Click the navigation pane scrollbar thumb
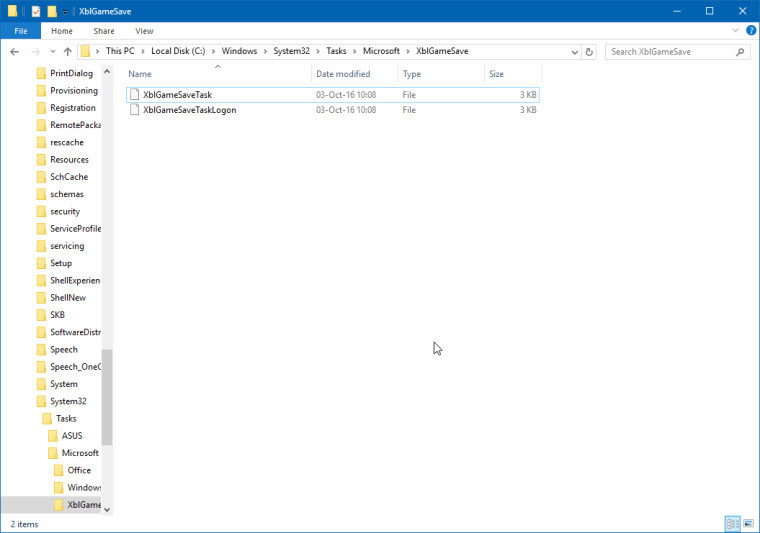760x533 pixels. tap(107, 397)
